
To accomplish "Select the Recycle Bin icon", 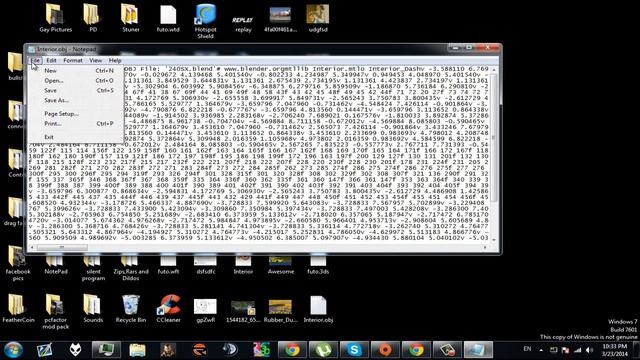I will 131,309.
